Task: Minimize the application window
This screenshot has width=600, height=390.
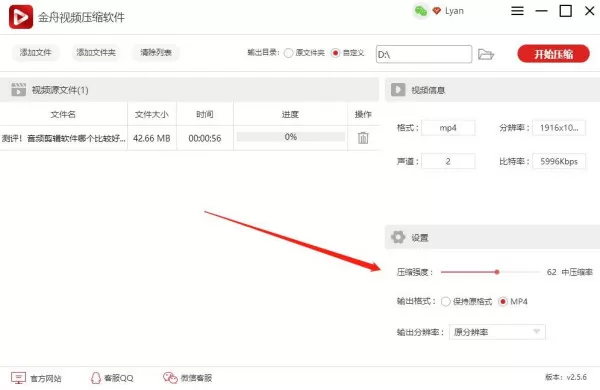Action: 541,11
